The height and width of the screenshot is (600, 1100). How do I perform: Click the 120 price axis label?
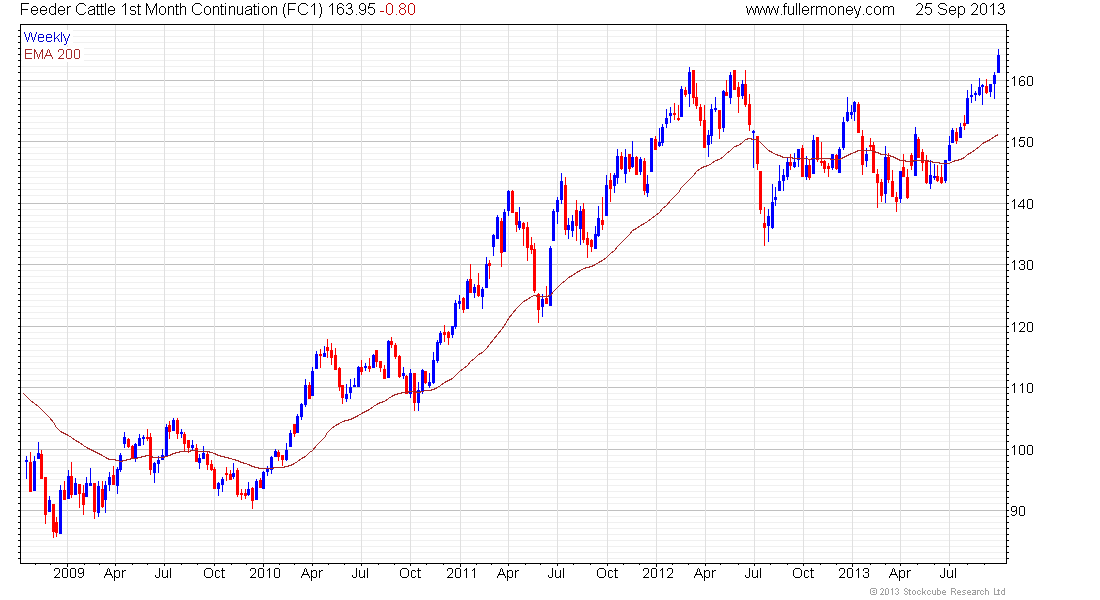click(x=1021, y=327)
